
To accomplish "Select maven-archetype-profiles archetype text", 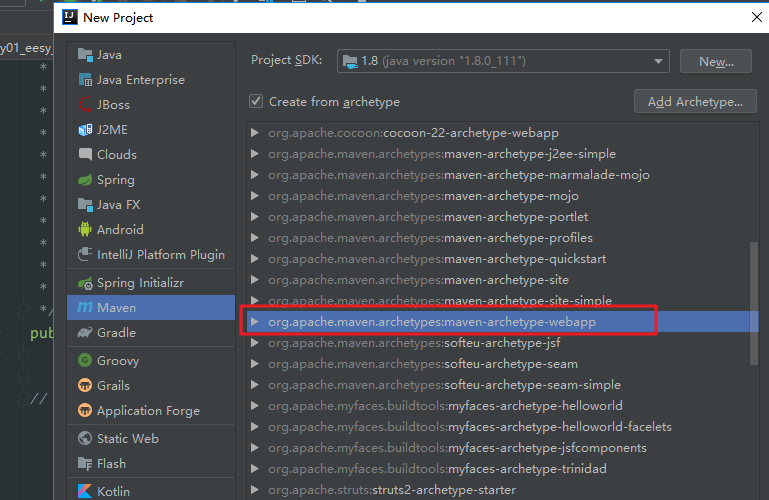I will click(518, 238).
